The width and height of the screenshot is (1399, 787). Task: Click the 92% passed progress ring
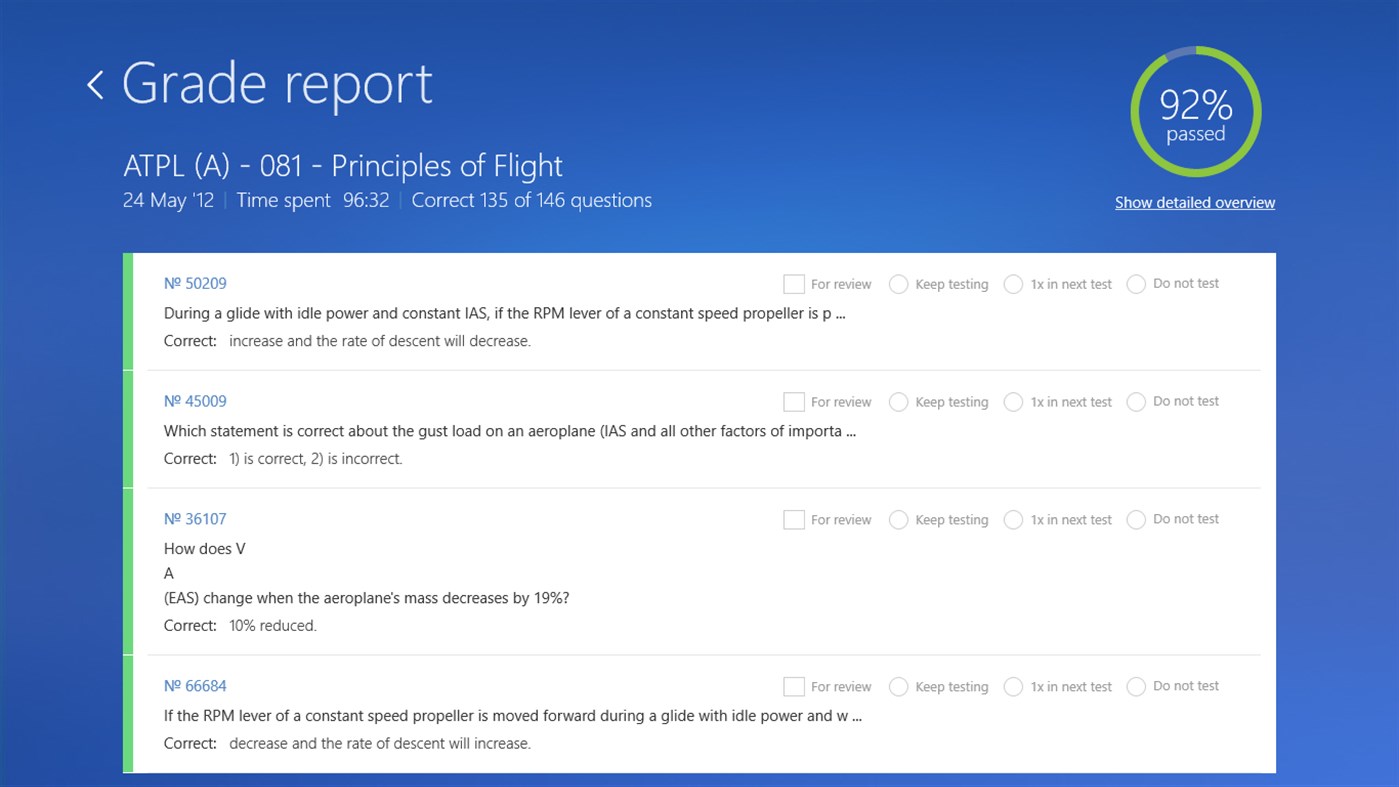click(x=1195, y=112)
